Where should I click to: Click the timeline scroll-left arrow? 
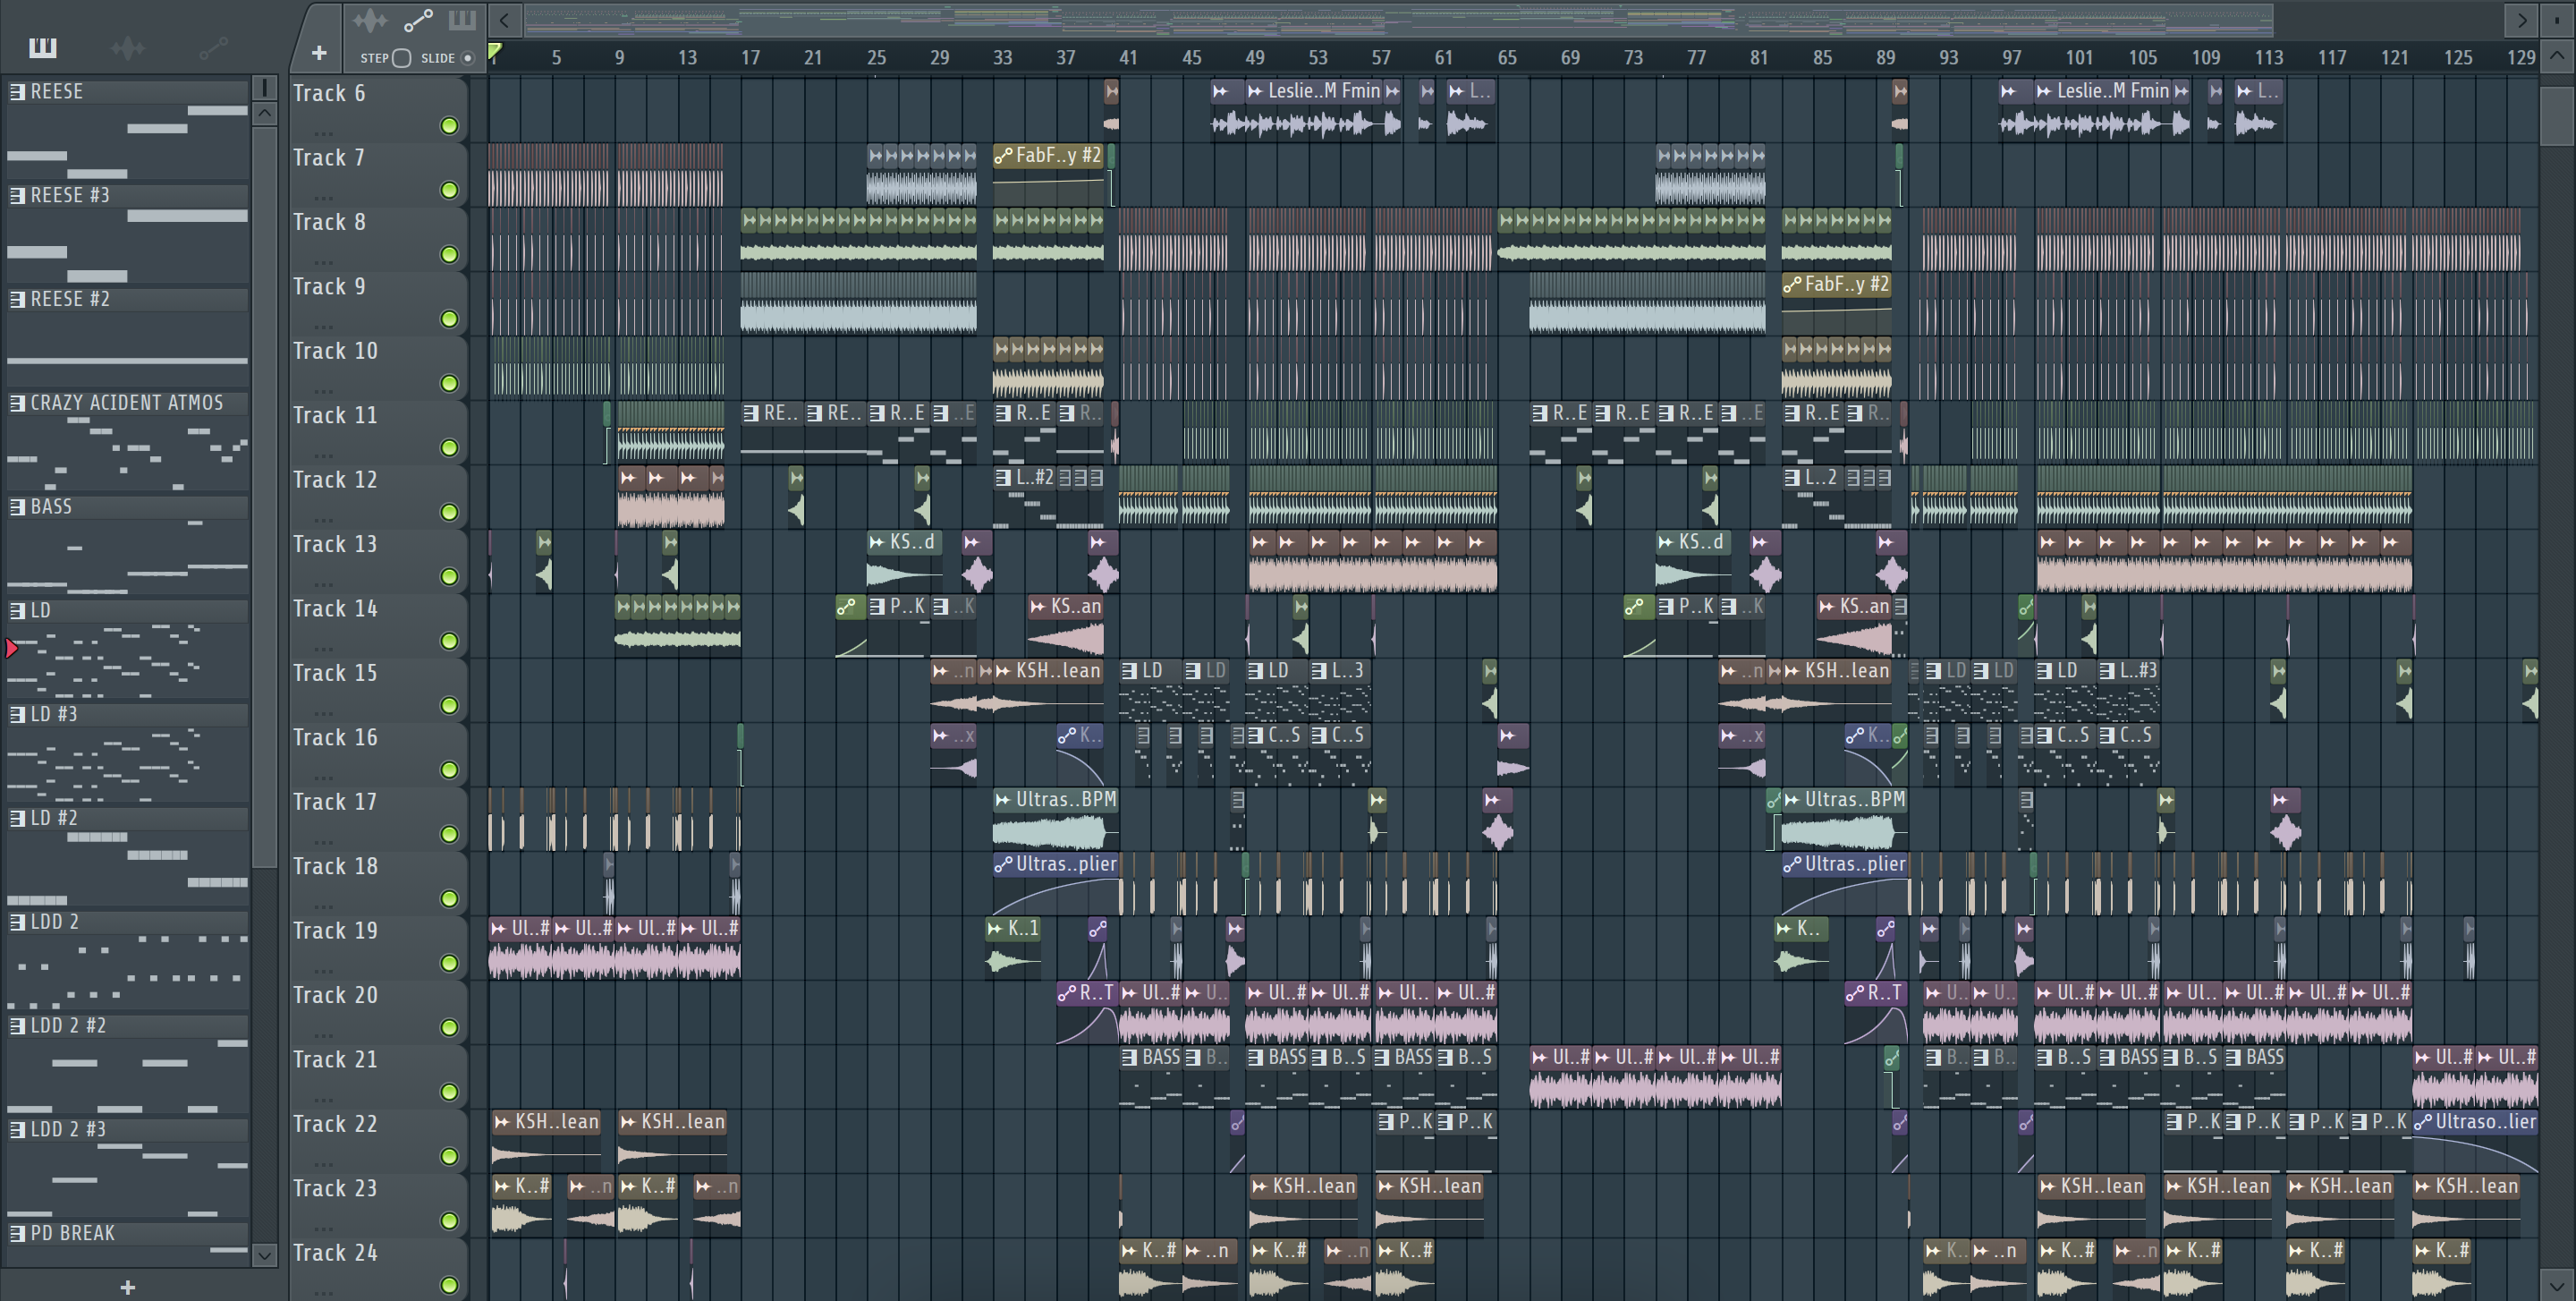click(505, 20)
